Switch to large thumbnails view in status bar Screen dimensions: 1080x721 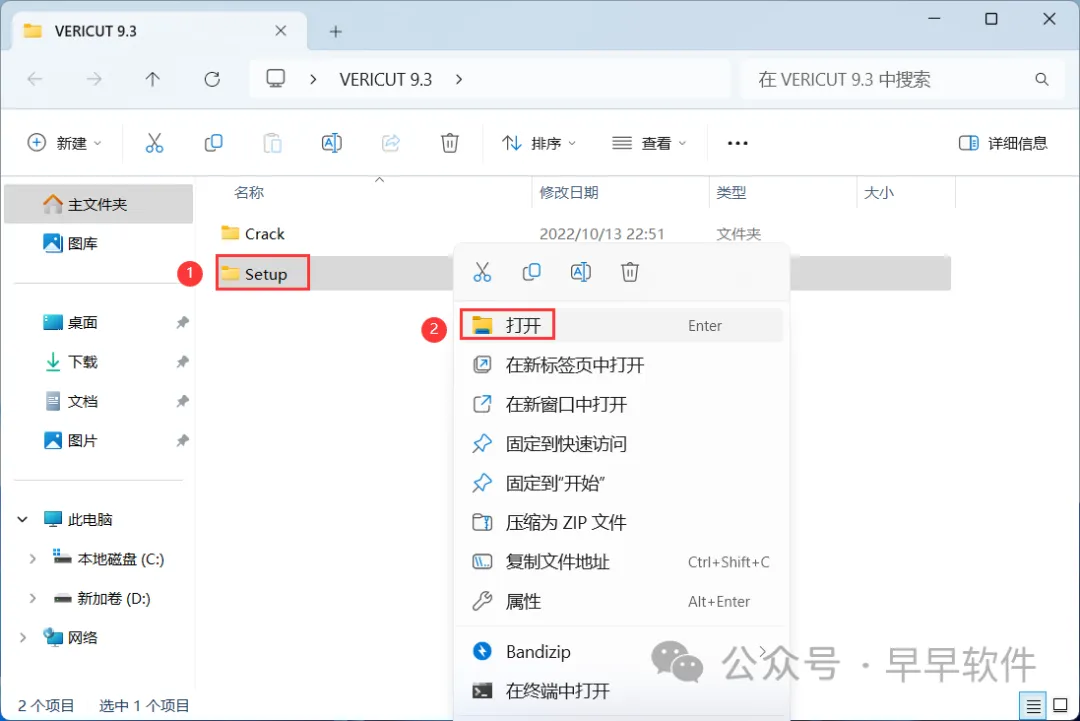(1061, 706)
